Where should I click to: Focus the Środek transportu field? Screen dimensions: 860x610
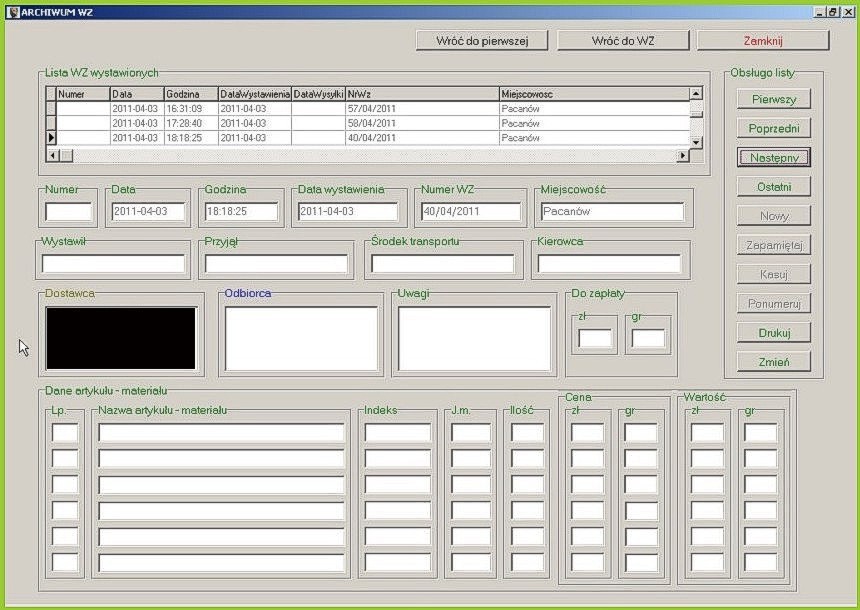(x=443, y=264)
